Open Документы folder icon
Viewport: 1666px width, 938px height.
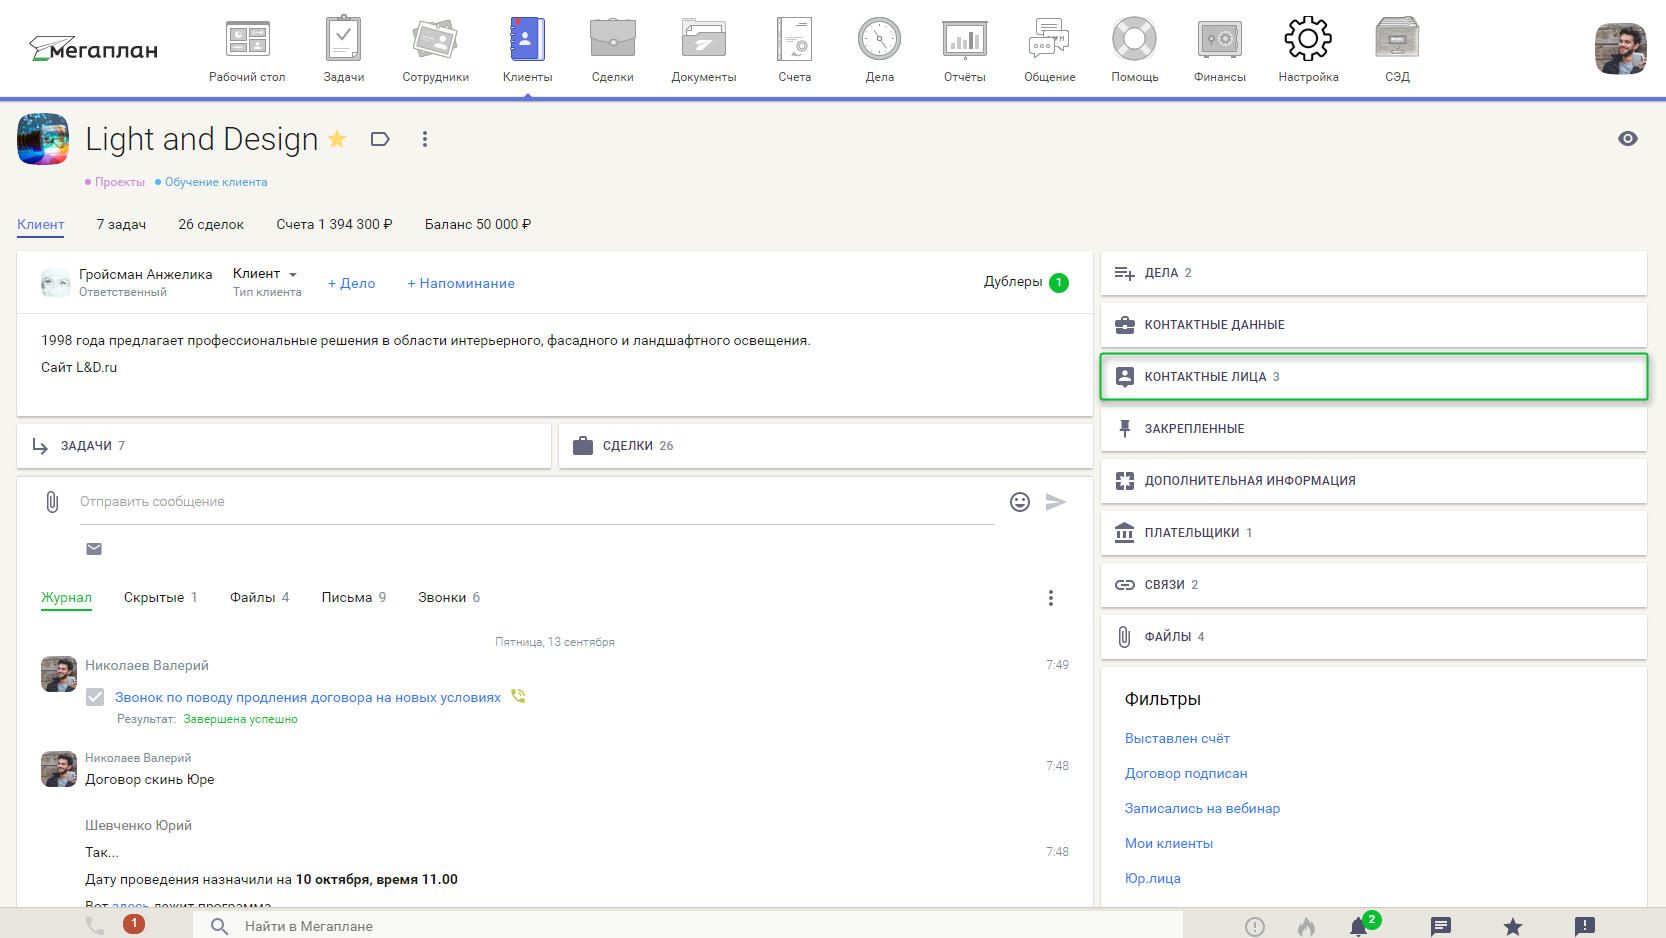[x=704, y=38]
